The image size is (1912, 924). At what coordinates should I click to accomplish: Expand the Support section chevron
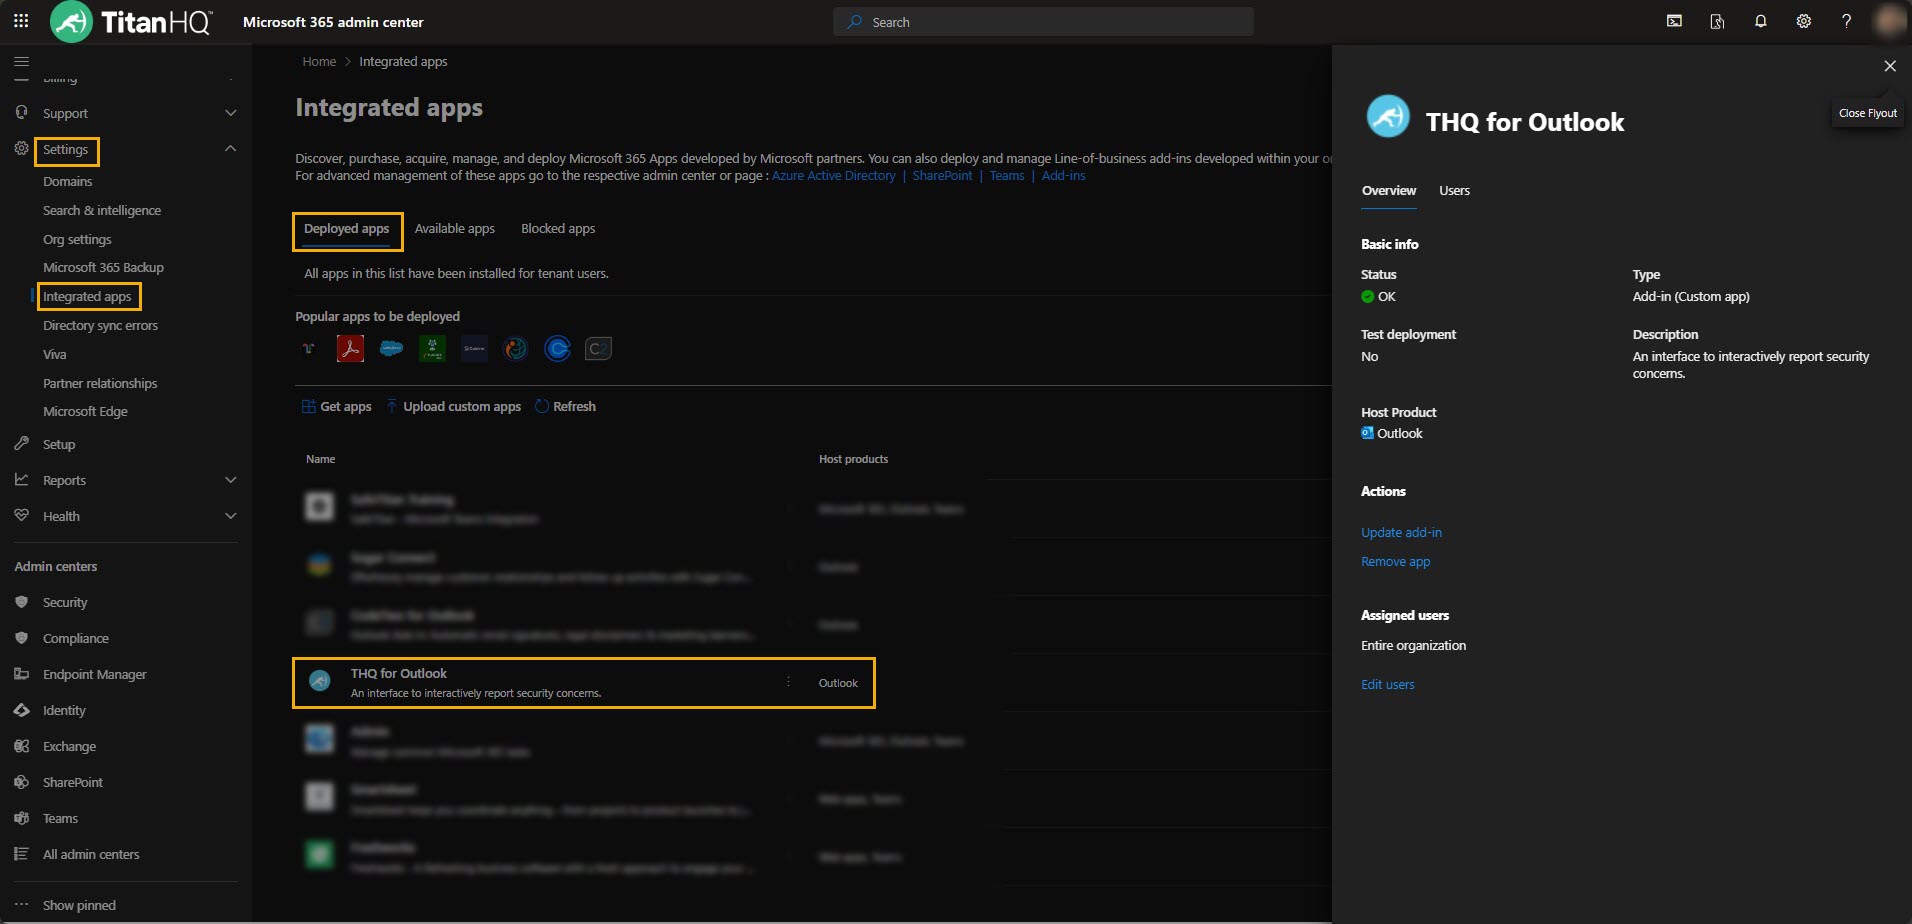tap(231, 113)
